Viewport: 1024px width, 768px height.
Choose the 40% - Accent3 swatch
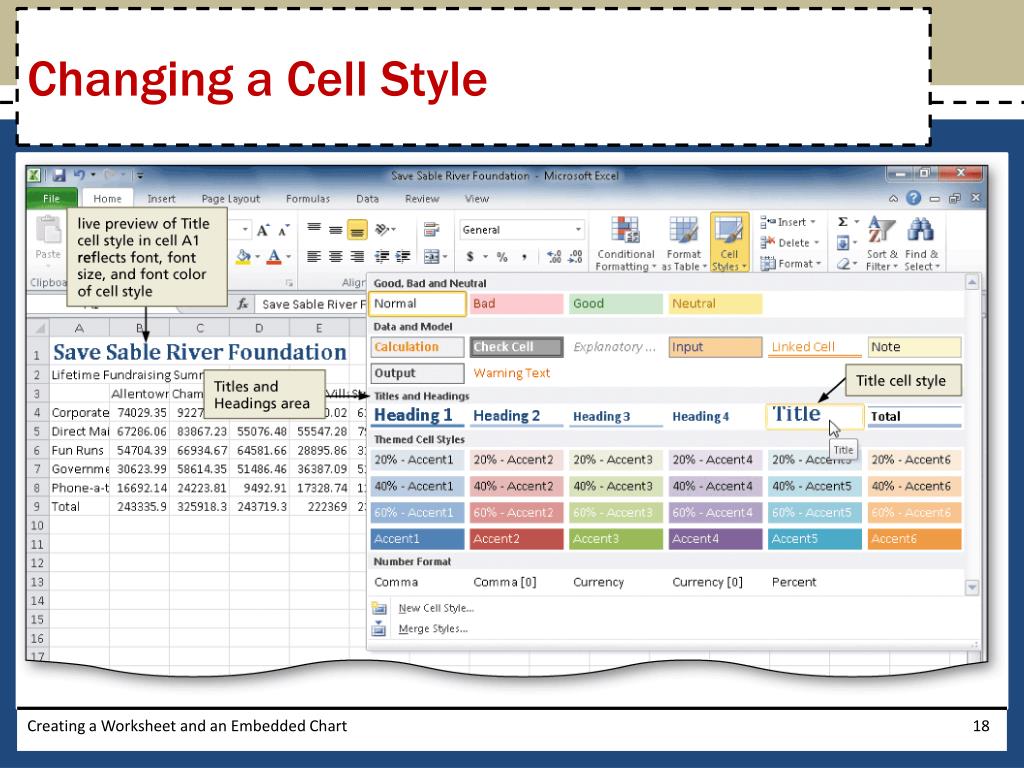click(616, 486)
